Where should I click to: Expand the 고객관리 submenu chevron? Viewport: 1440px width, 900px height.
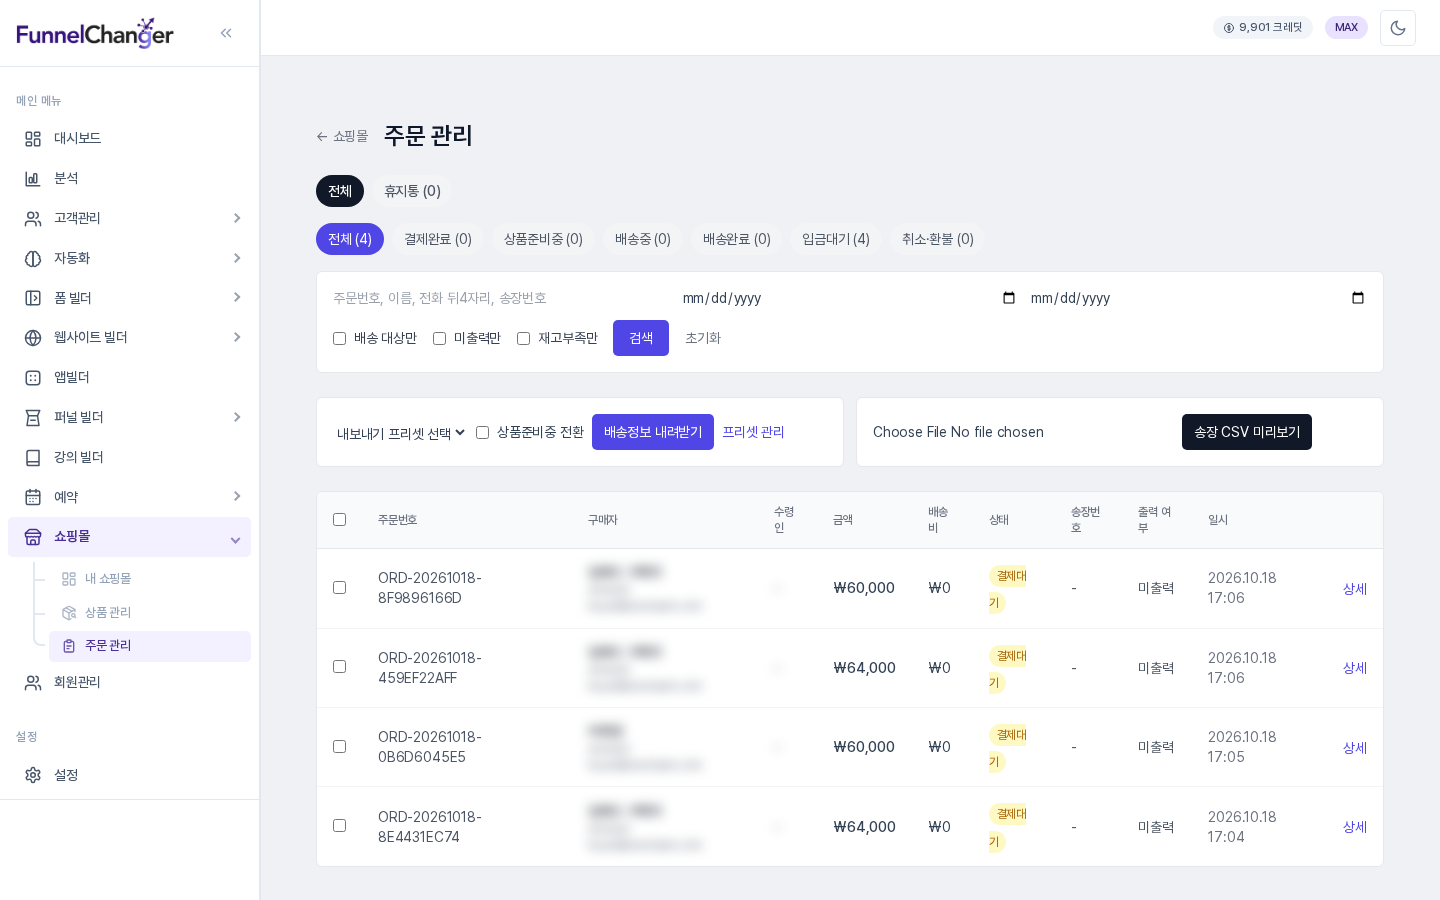[237, 218]
